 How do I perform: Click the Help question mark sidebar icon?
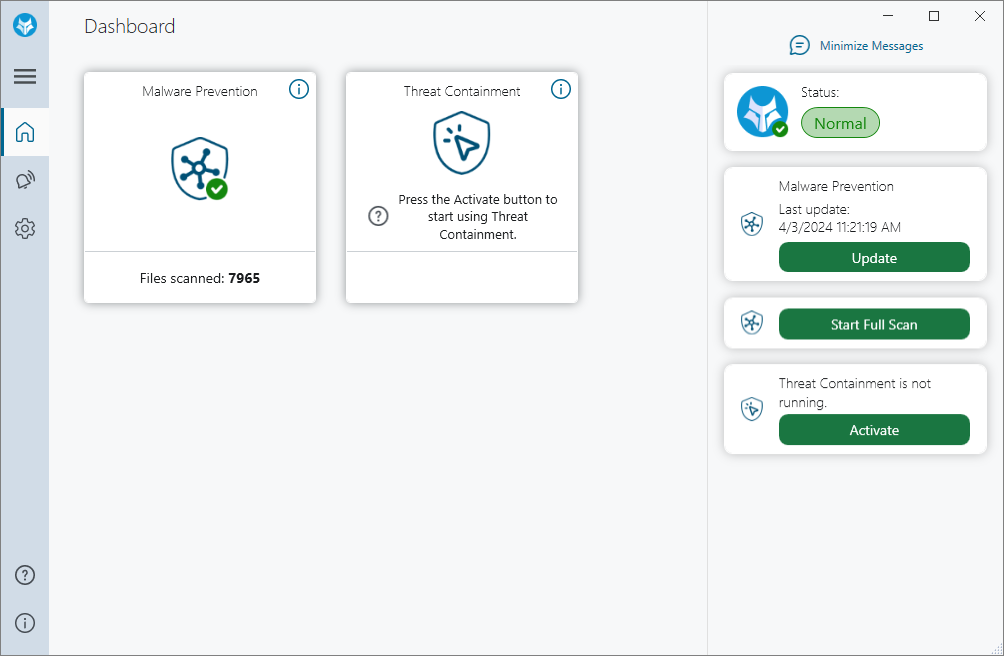tap(25, 575)
